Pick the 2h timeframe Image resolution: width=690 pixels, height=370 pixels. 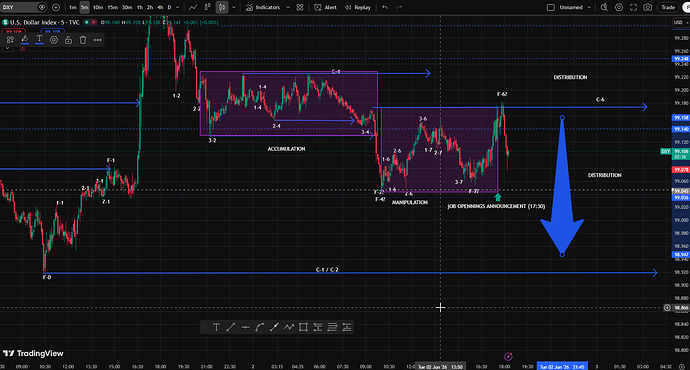click(150, 7)
